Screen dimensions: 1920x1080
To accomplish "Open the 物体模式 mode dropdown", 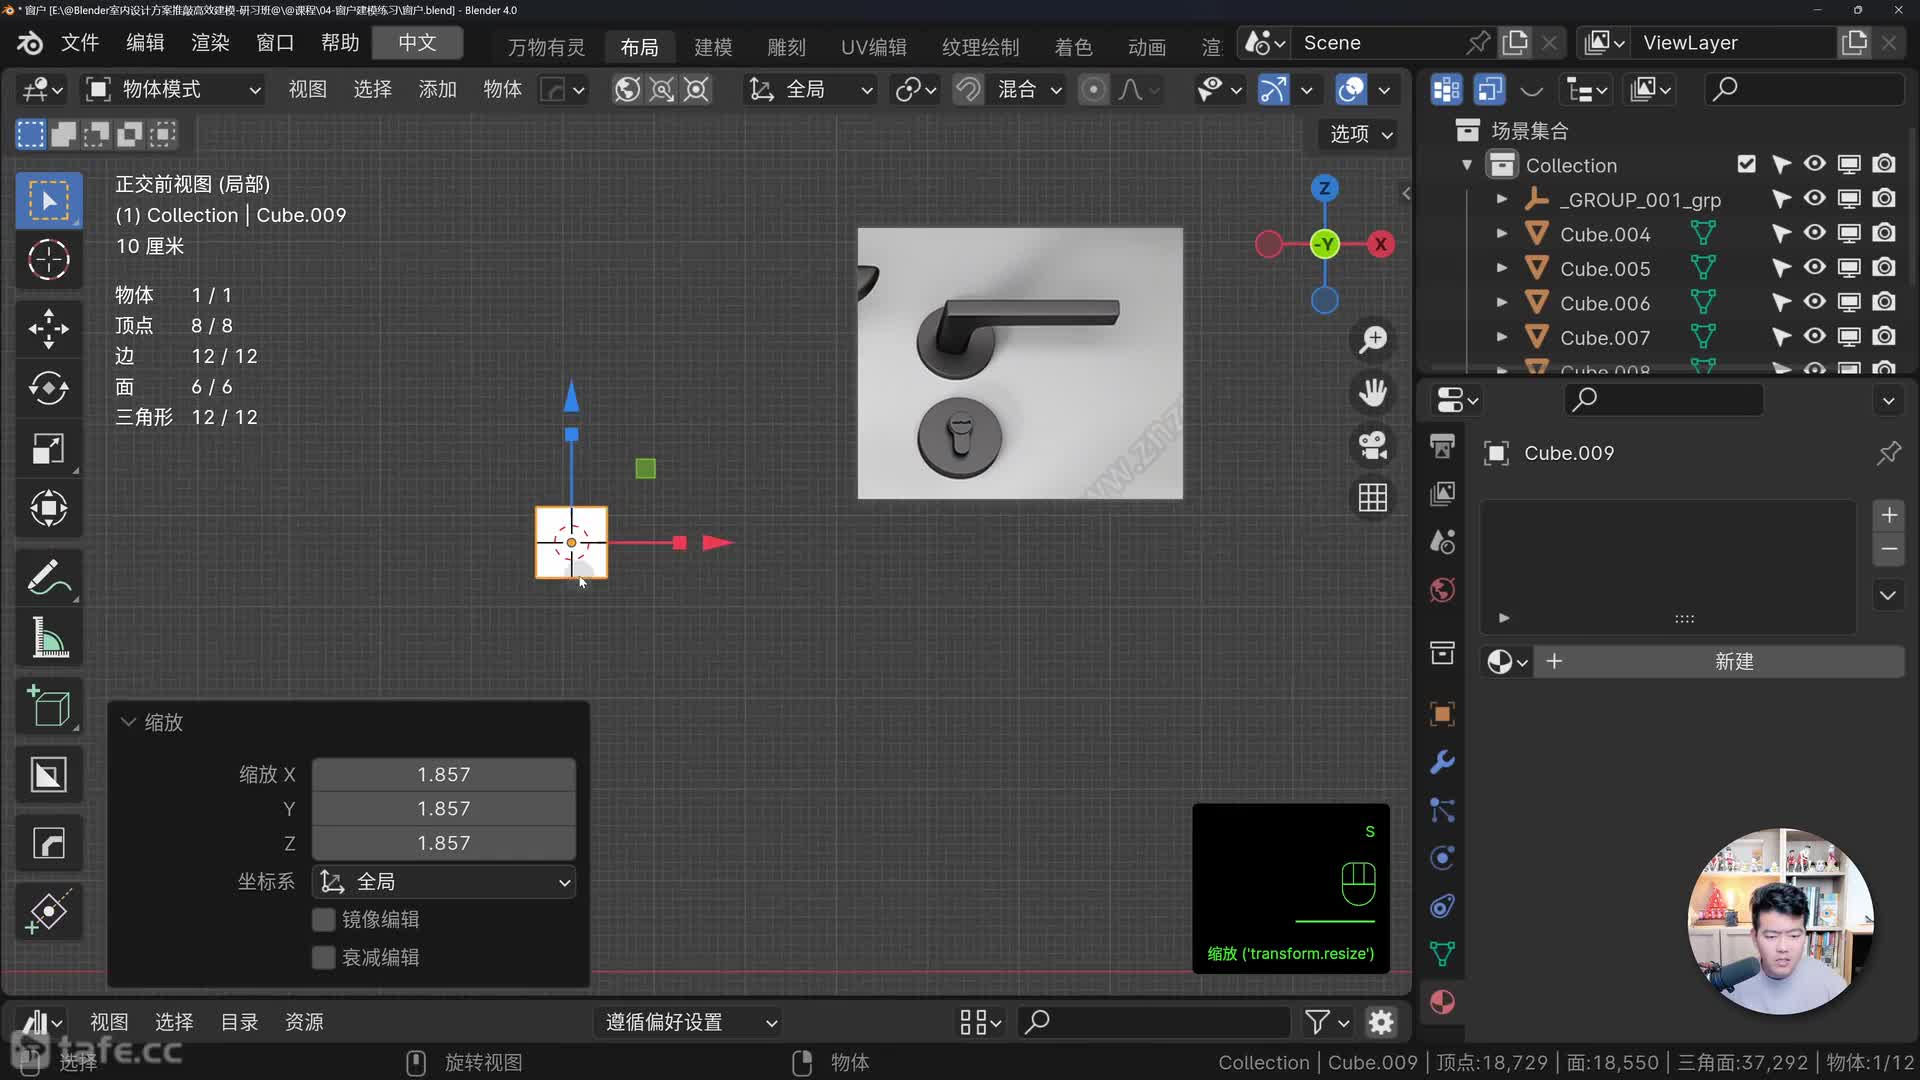I will click(x=173, y=89).
